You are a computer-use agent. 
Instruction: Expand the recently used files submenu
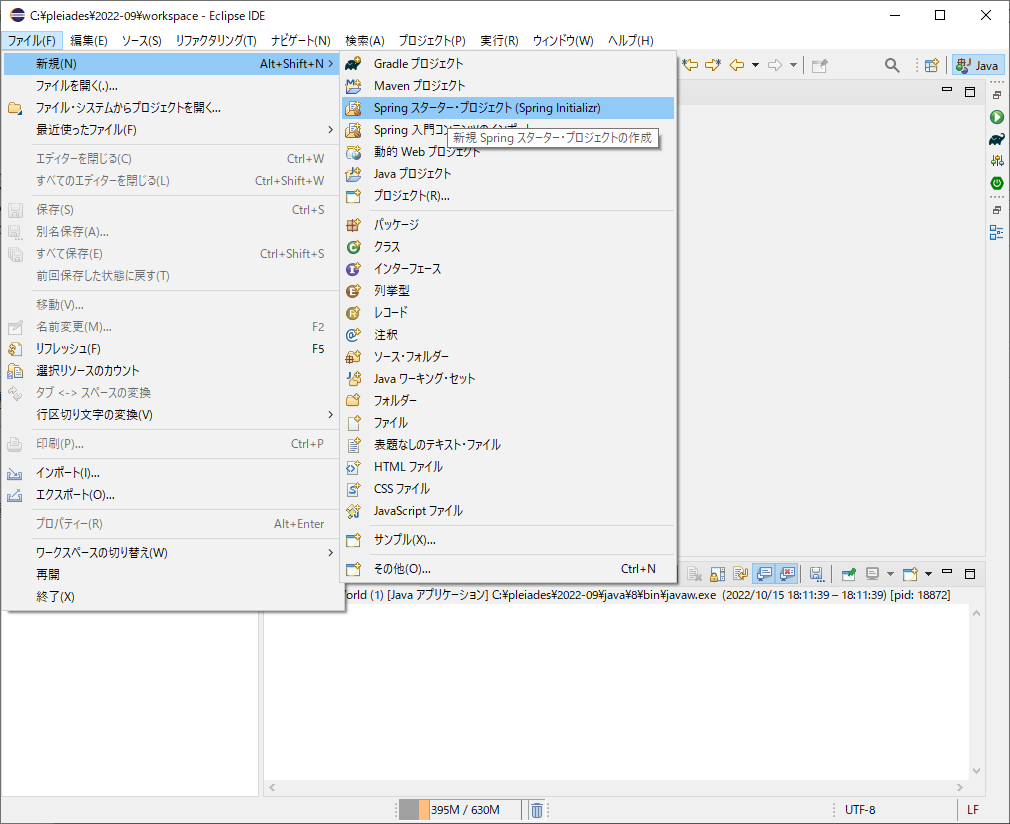point(170,130)
